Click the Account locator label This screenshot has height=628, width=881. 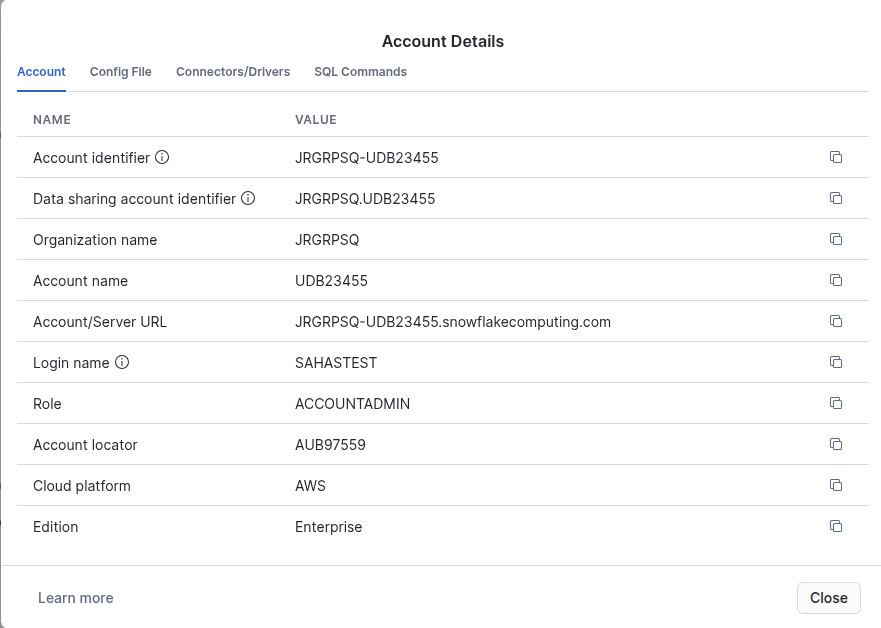(85, 445)
